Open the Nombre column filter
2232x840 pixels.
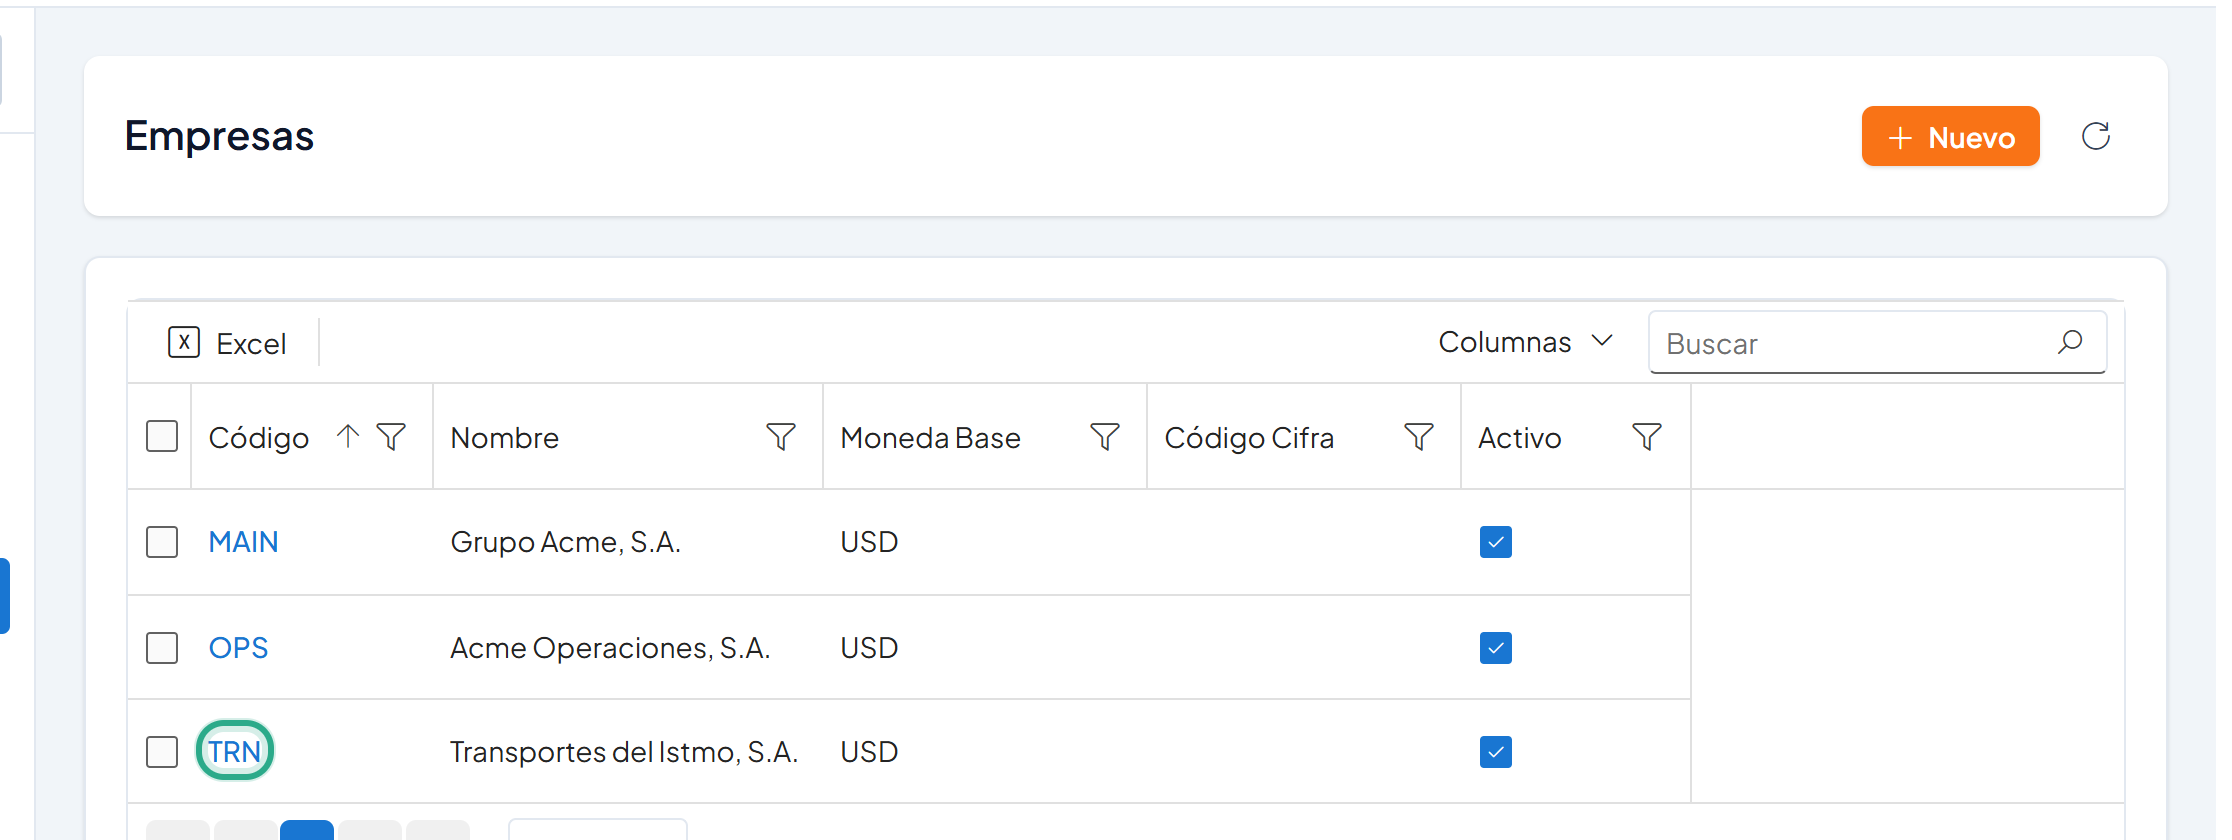781,437
